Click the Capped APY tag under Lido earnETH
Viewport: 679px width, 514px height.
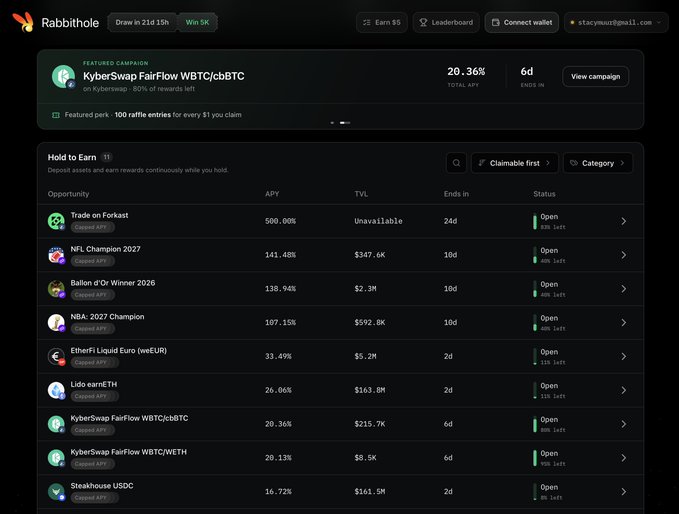click(x=94, y=396)
